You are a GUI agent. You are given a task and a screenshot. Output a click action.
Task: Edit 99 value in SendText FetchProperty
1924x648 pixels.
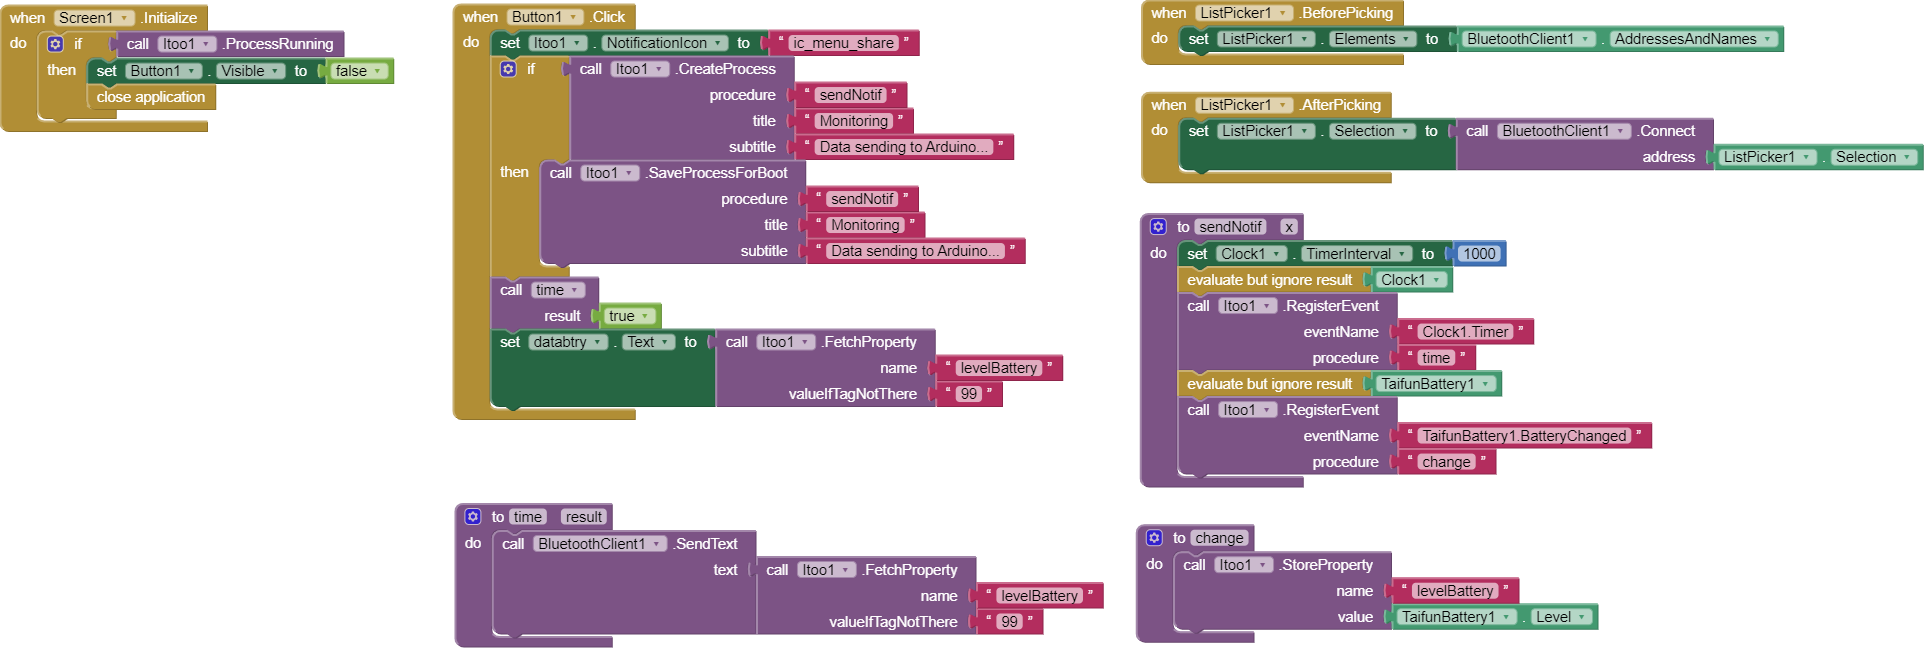(x=1009, y=622)
